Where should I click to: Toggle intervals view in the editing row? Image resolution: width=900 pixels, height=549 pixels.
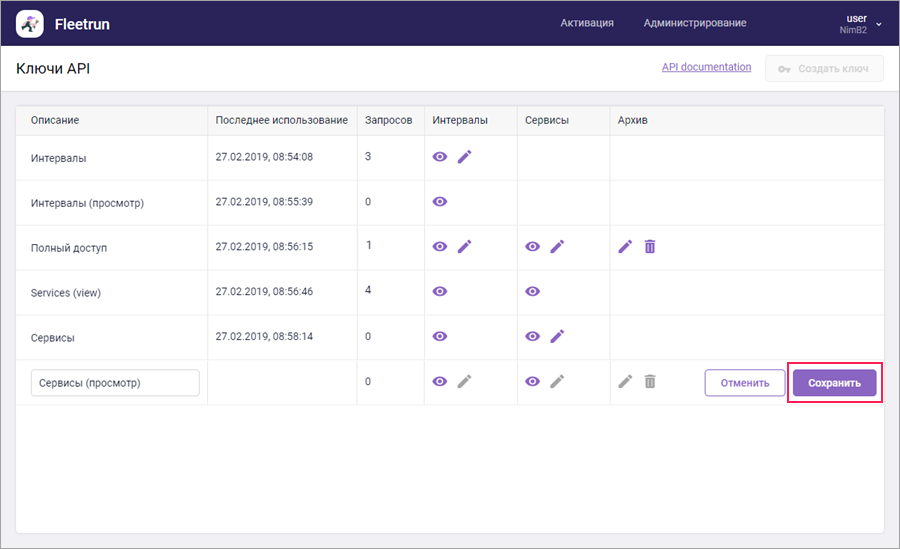(440, 381)
